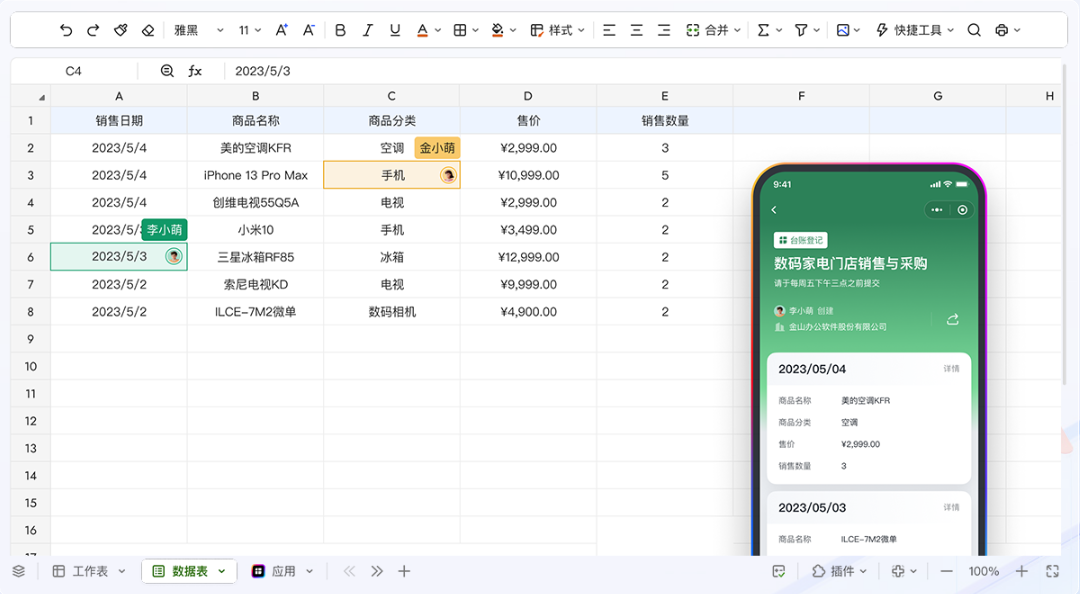Add a new sheet with plus icon
Image resolution: width=1080 pixels, height=594 pixels.
click(404, 571)
